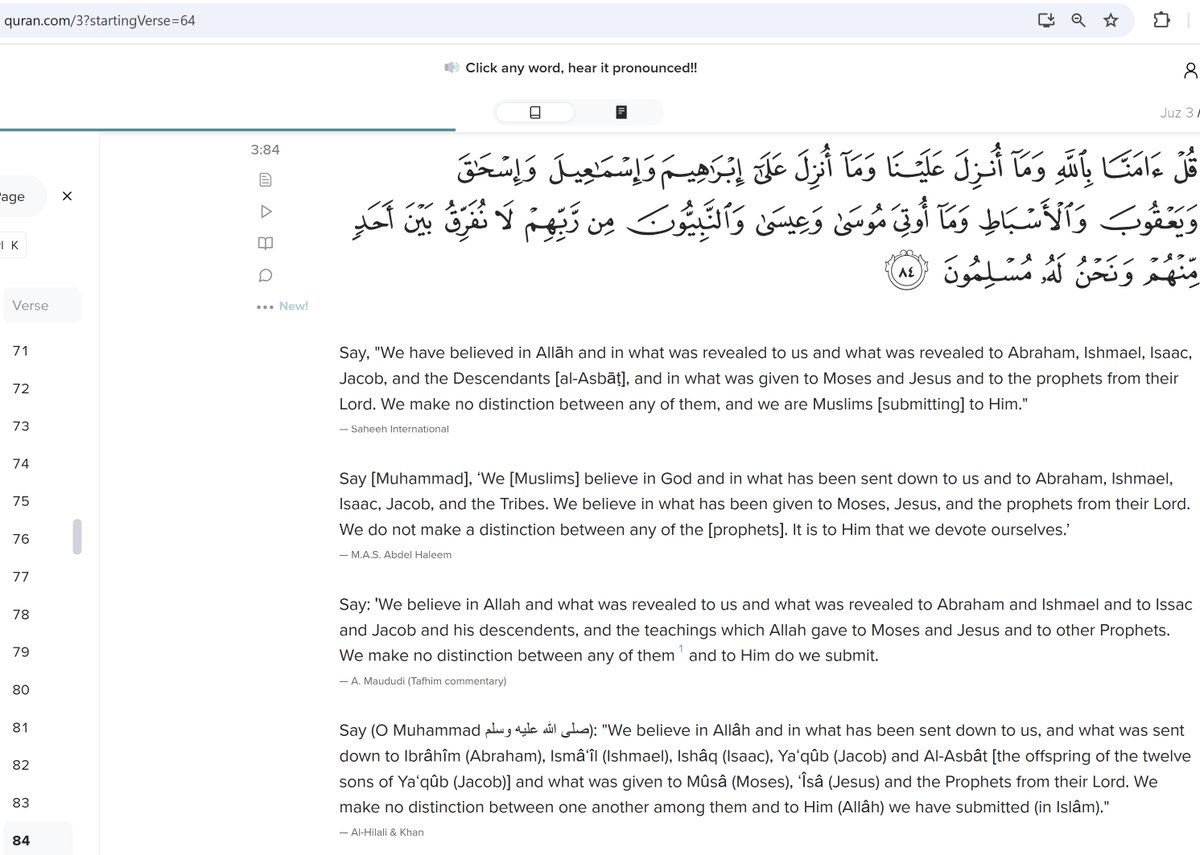
Task: Click the teal New! label beside the dots
Action: point(294,307)
